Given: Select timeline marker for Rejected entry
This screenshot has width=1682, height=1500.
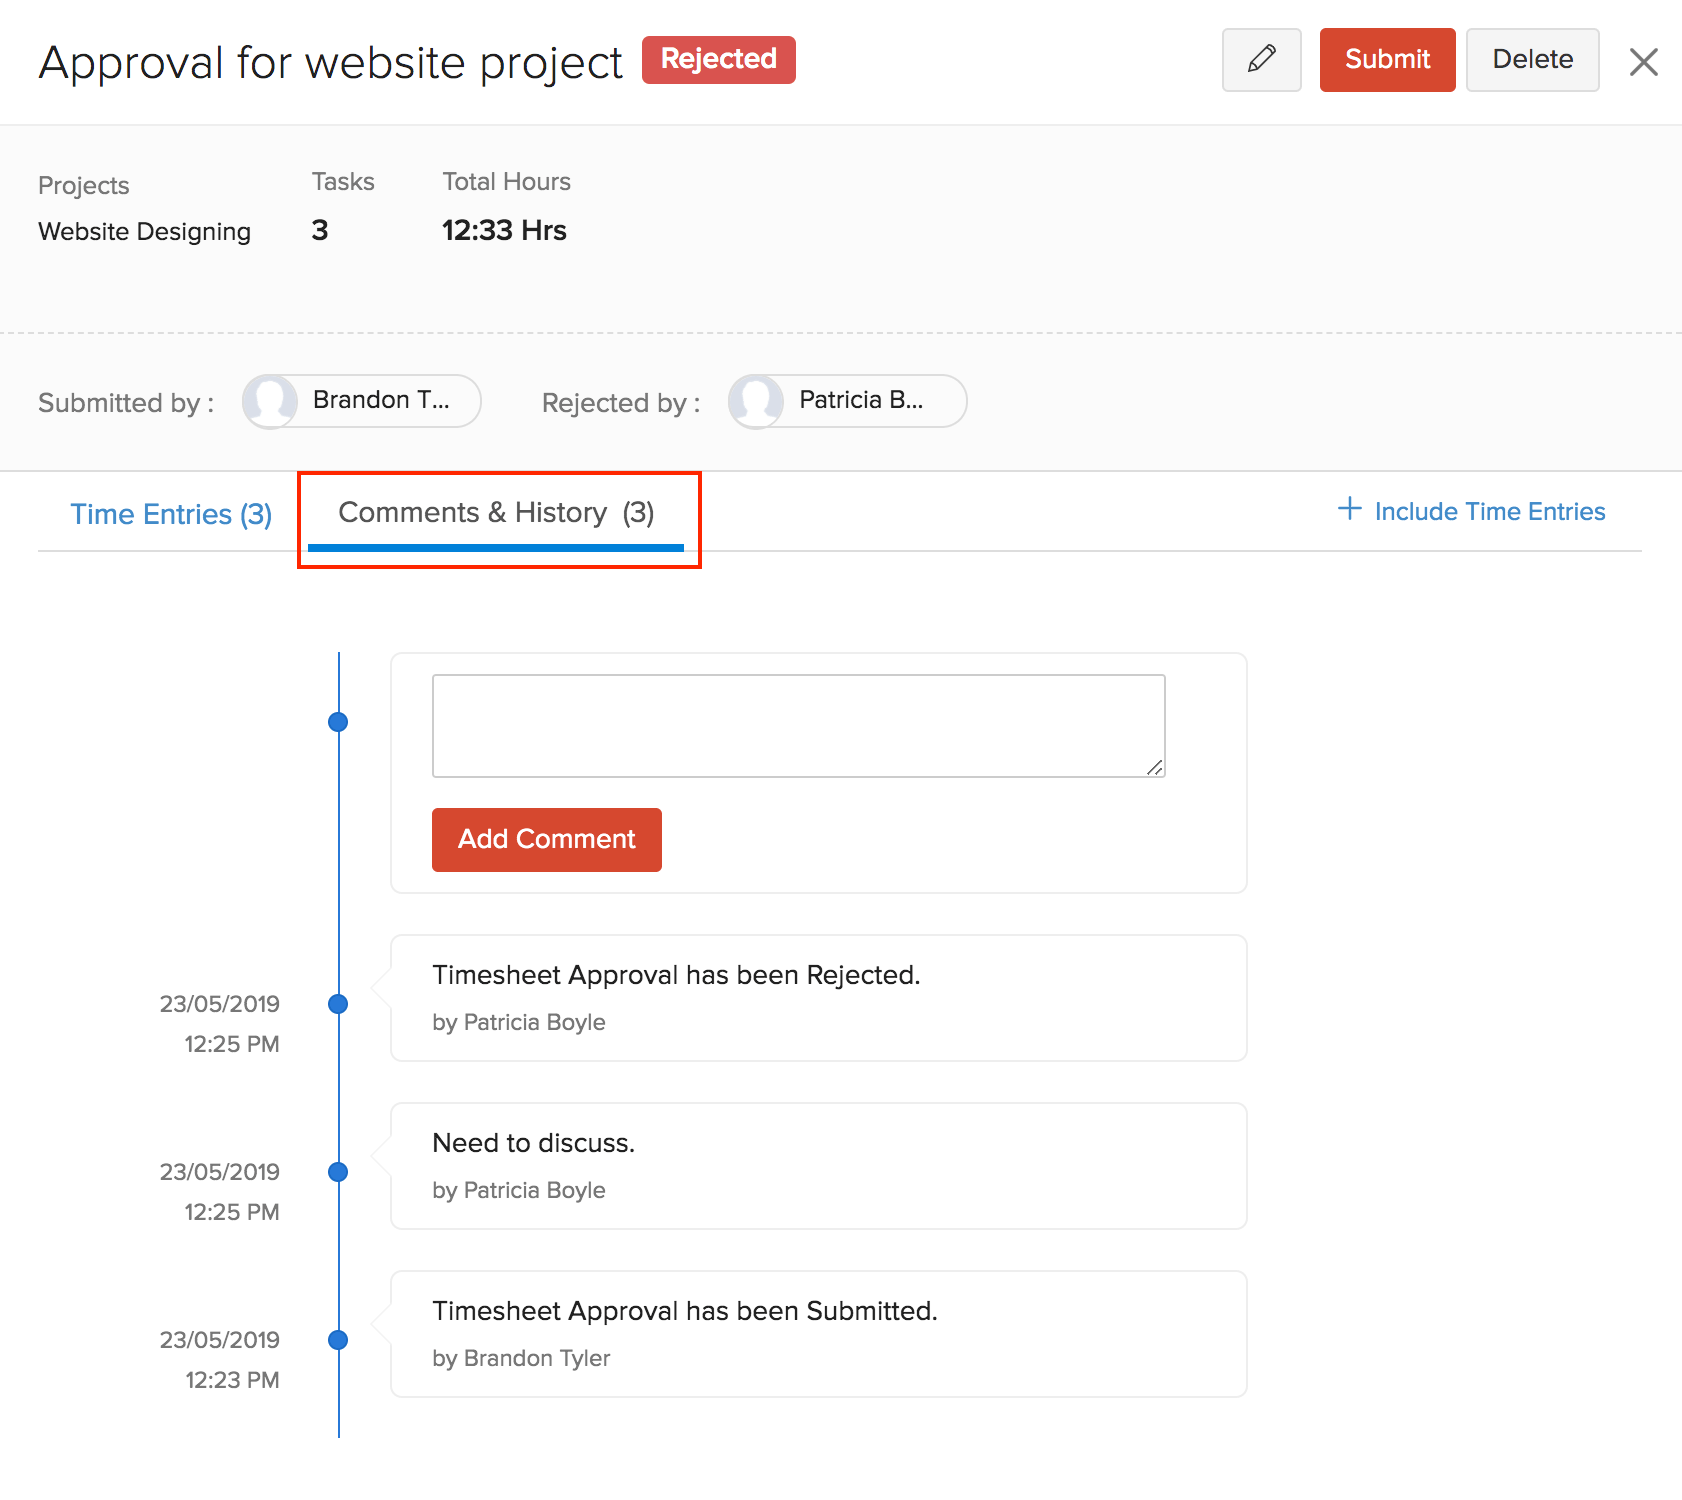Looking at the screenshot, I should click(x=338, y=1004).
